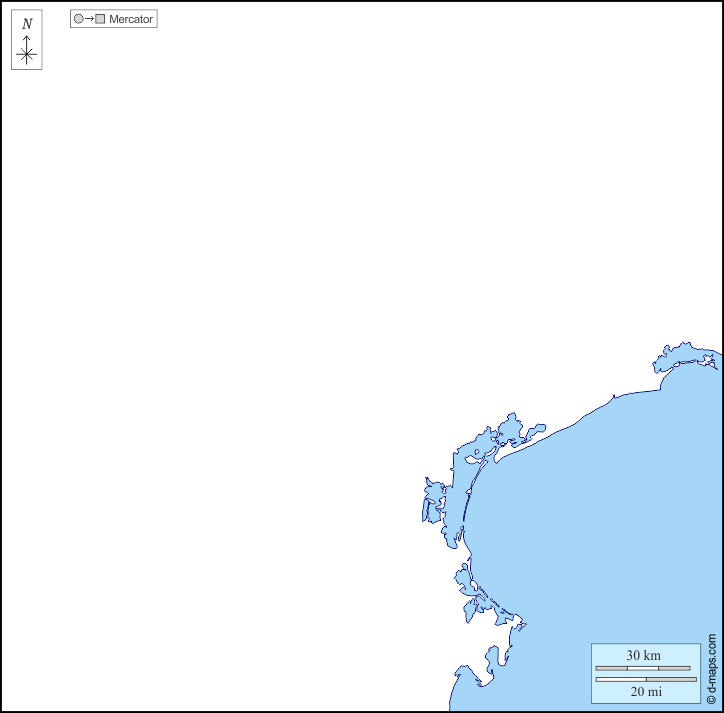Click the small bay at the bottom coastline
The image size is (724, 713).
coord(492,658)
